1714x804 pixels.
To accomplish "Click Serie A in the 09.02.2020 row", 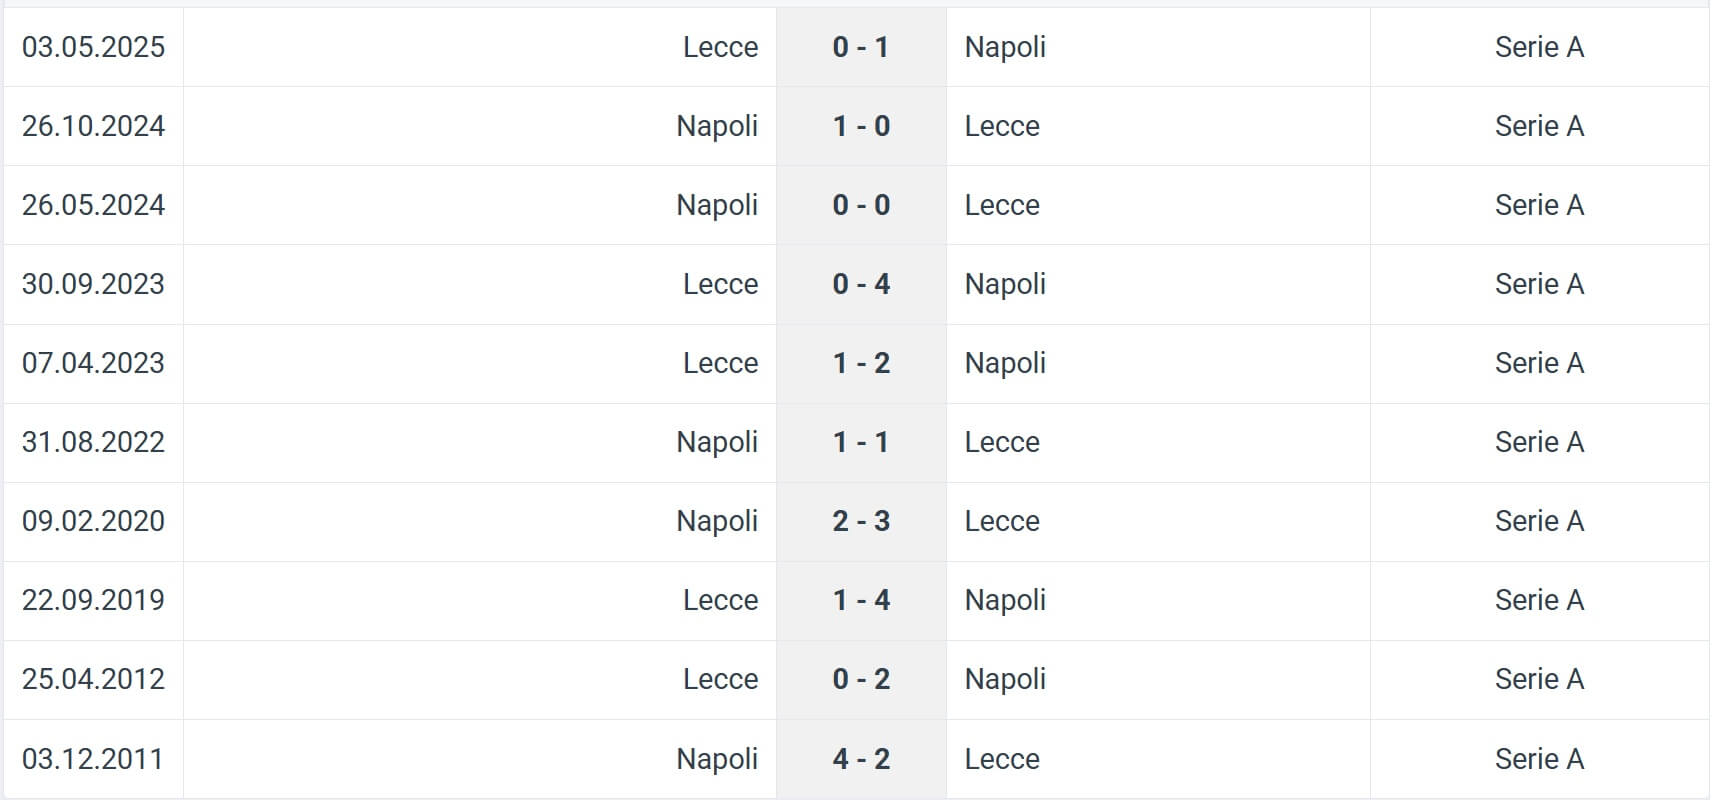I will [x=1538, y=521].
